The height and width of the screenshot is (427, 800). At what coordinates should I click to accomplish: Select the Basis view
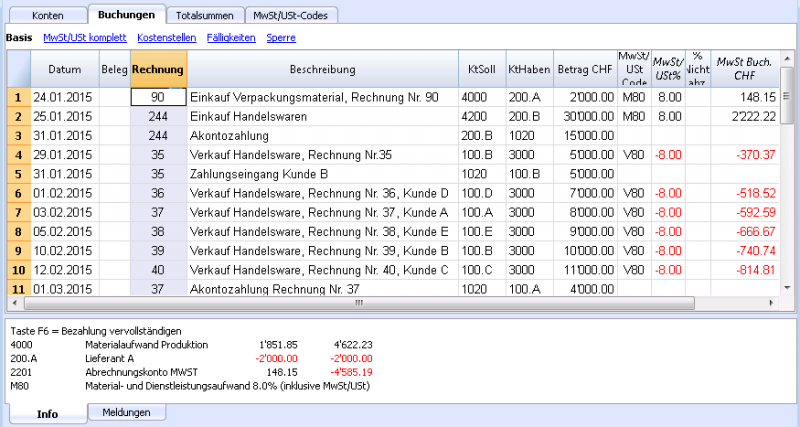pos(19,38)
